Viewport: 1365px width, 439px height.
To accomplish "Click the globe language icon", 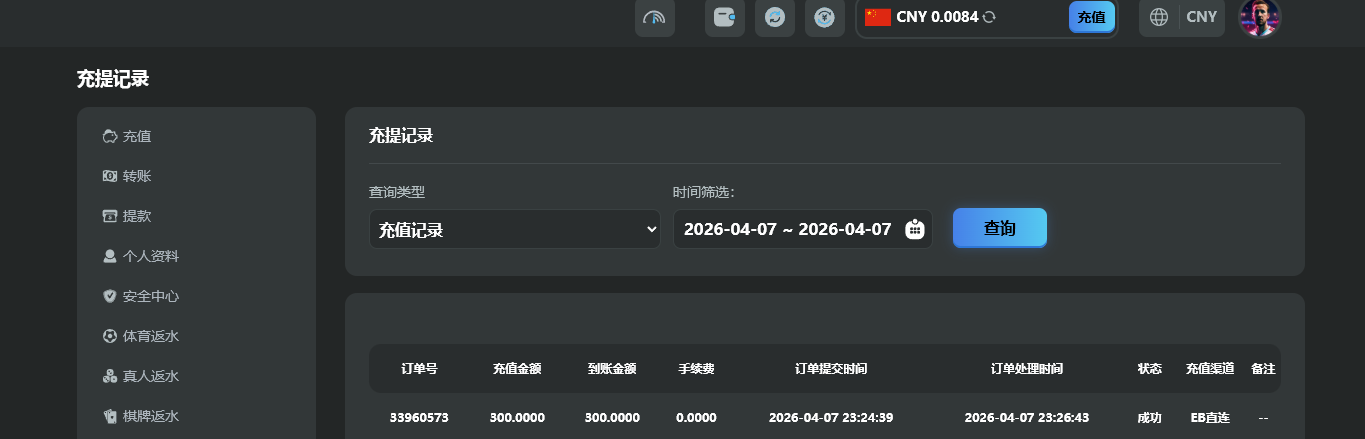I will [x=1159, y=17].
